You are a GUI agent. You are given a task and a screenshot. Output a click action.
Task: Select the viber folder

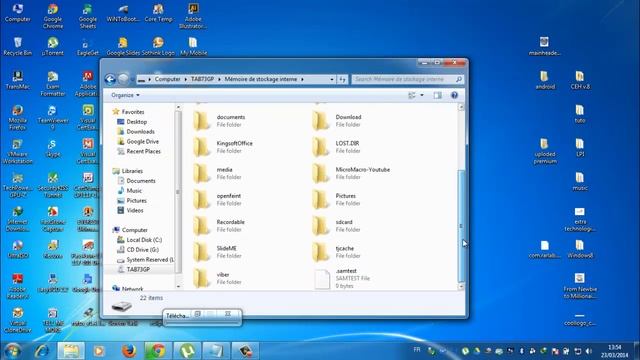tap(218, 278)
